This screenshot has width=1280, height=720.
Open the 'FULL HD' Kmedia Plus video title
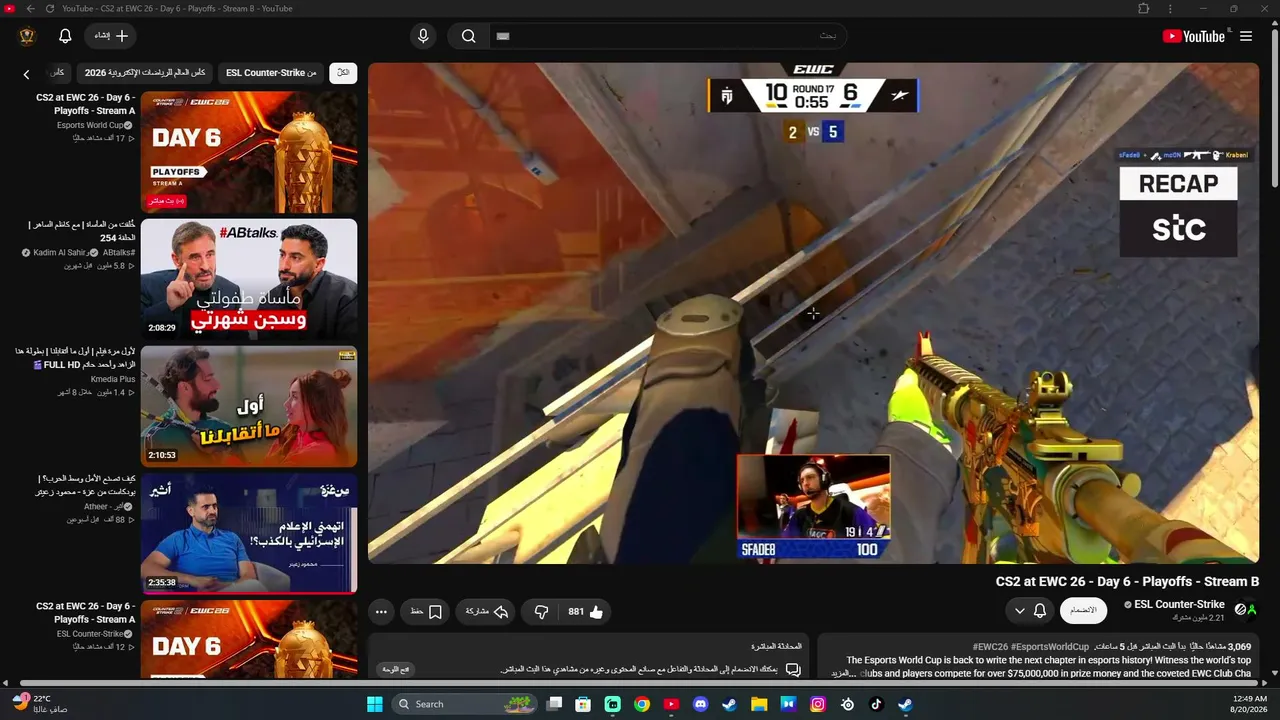(x=75, y=358)
